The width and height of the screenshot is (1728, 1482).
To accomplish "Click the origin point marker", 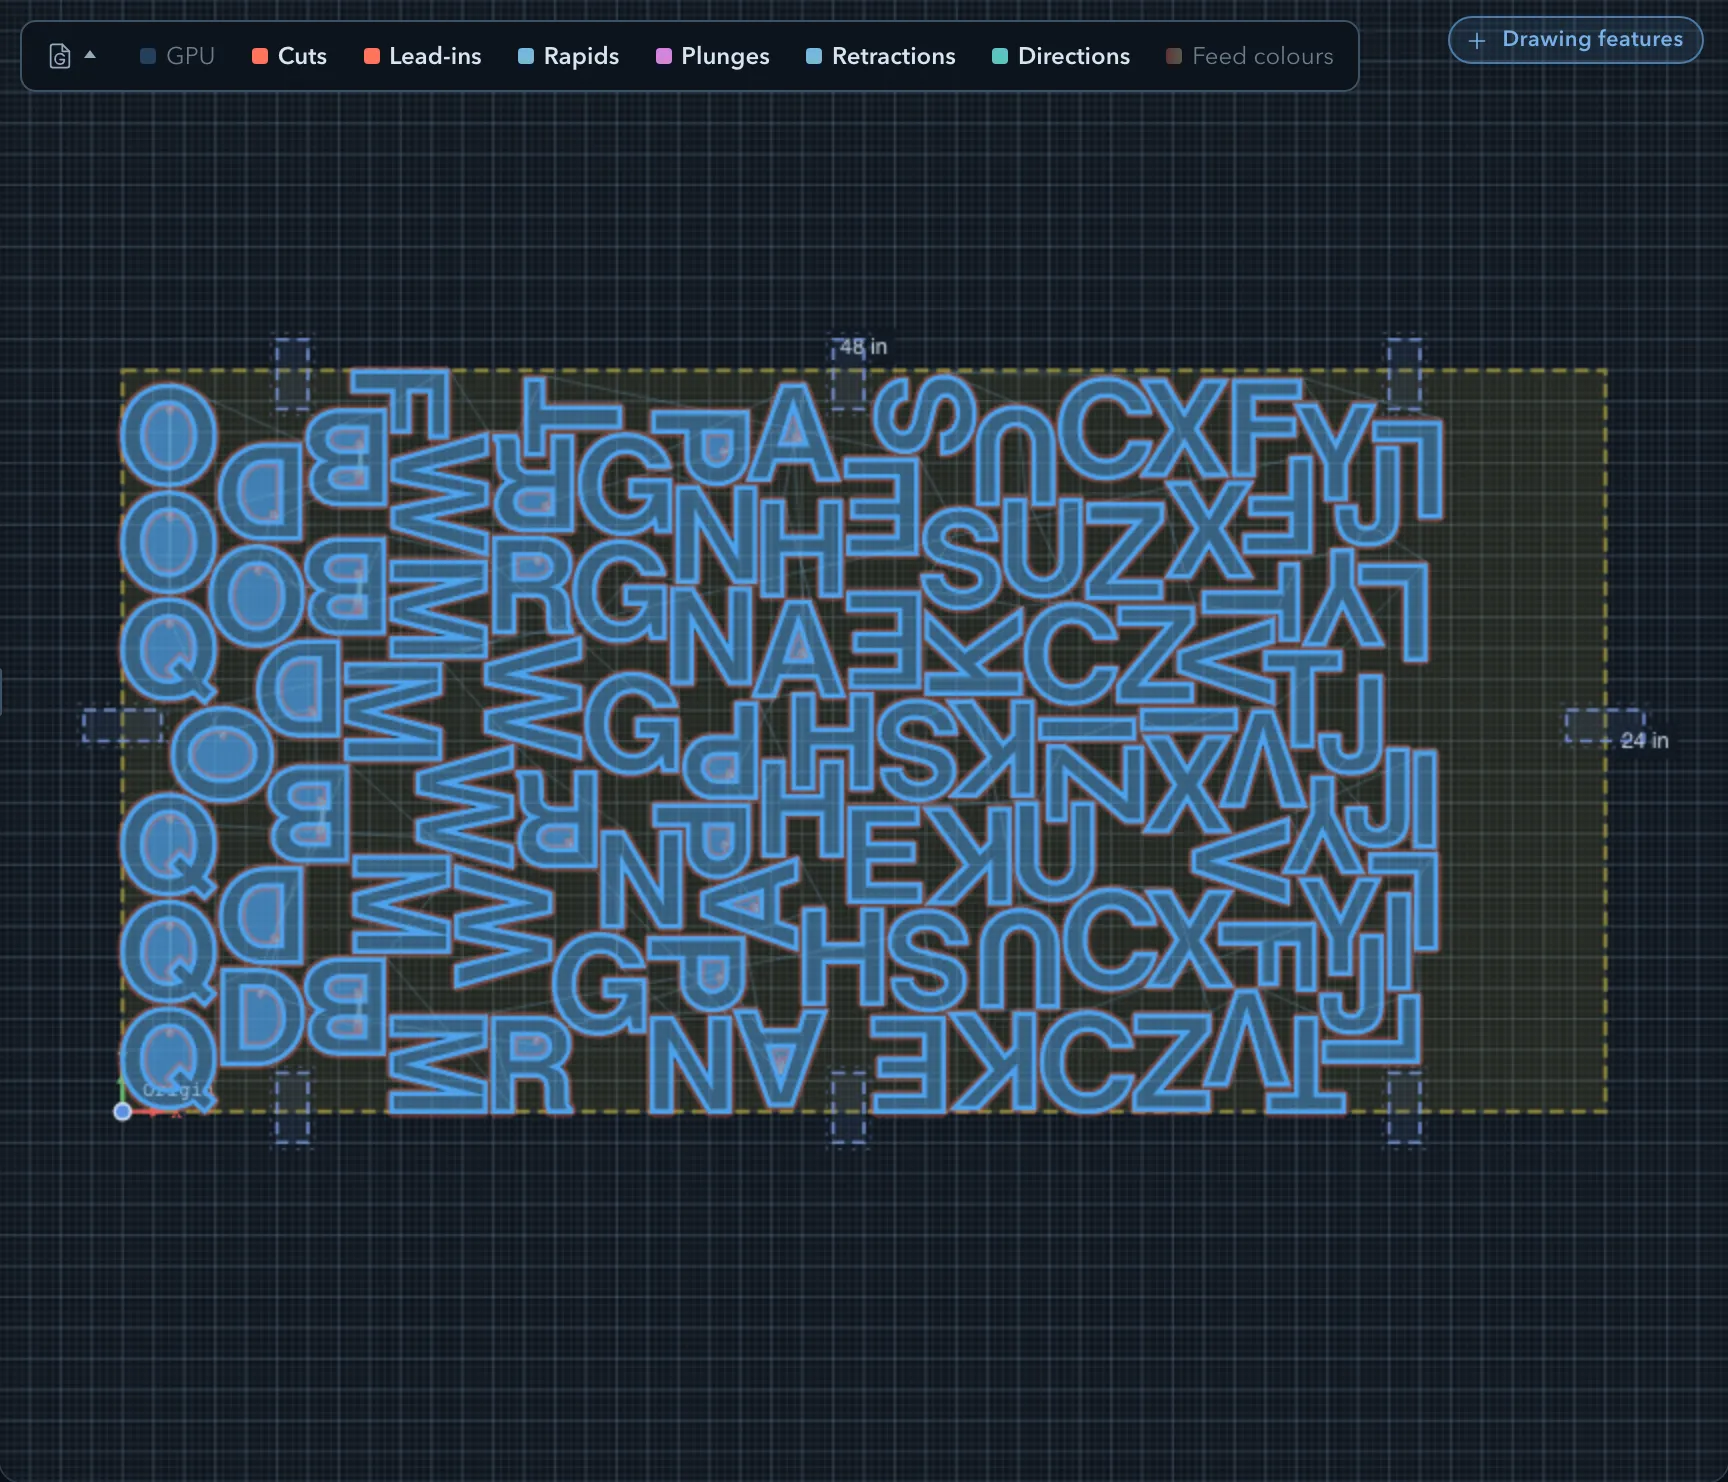I will click(122, 1111).
